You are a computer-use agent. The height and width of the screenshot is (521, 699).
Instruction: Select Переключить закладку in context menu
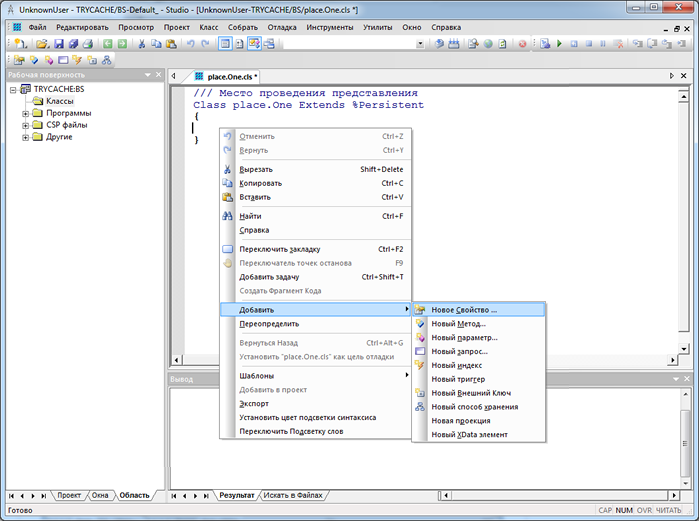pyautogui.click(x=316, y=249)
